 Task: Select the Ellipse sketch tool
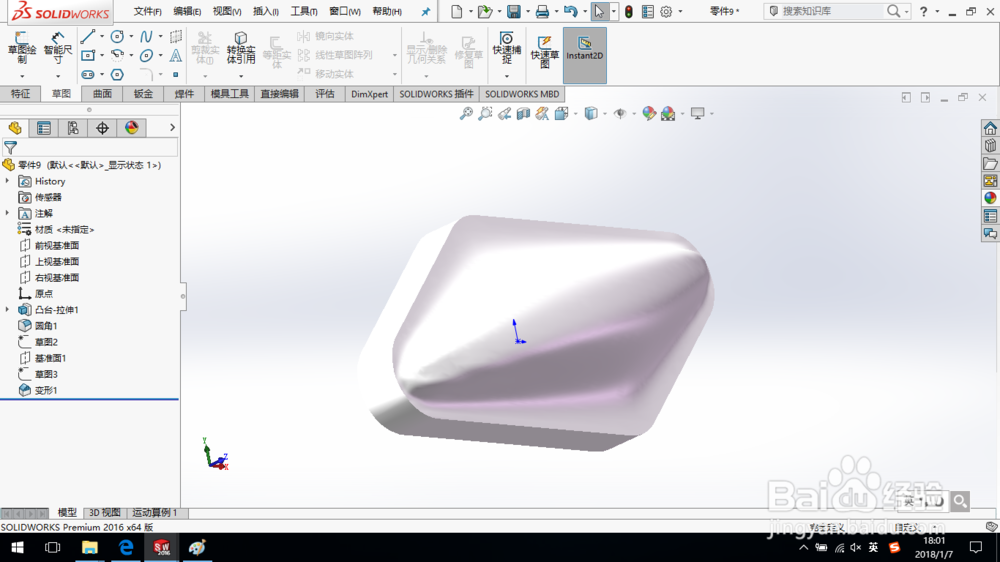146,55
